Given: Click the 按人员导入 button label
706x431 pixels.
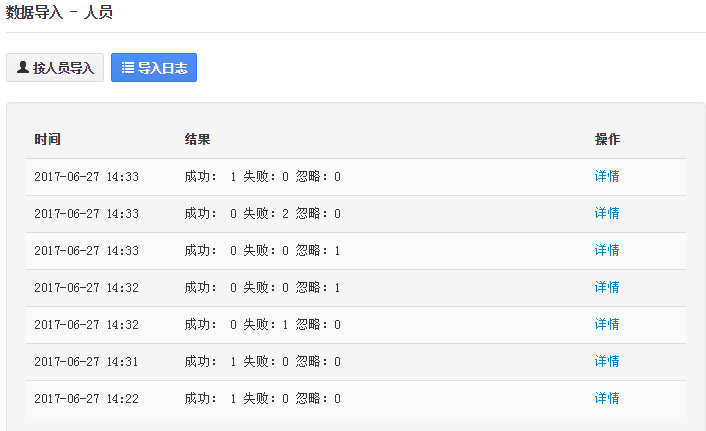Looking at the screenshot, I should pos(63,68).
